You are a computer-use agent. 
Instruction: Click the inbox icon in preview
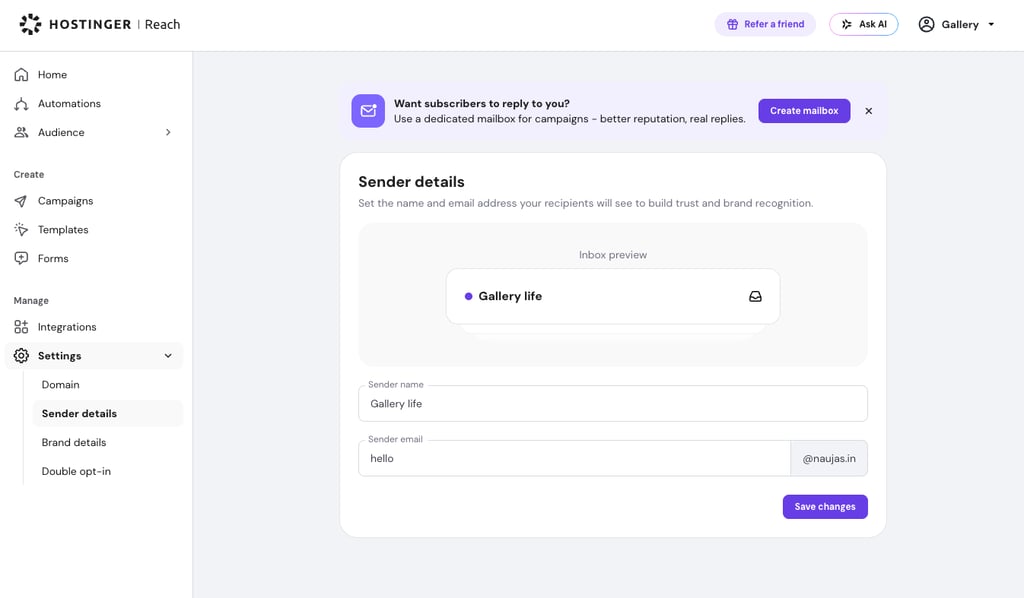[755, 296]
